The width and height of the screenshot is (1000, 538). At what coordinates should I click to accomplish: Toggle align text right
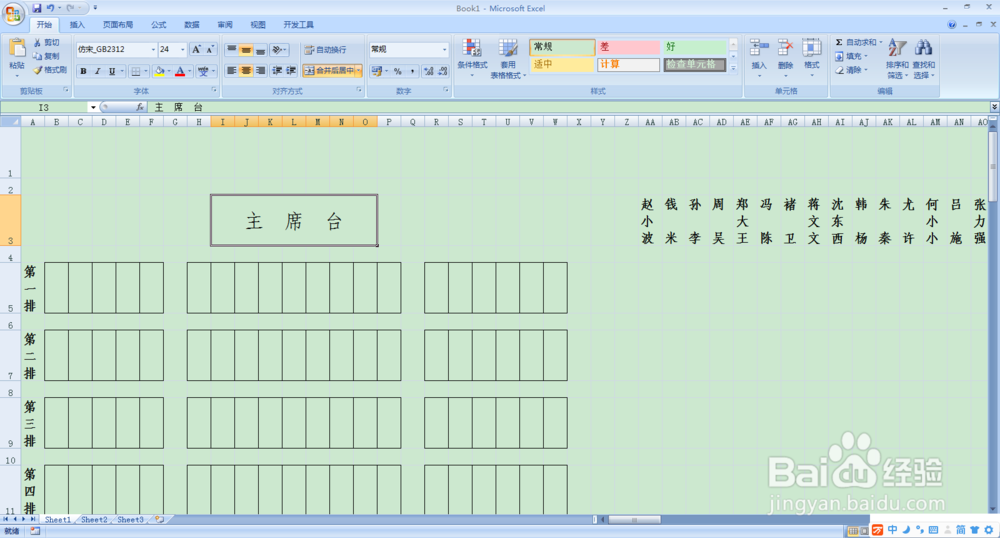click(260, 71)
